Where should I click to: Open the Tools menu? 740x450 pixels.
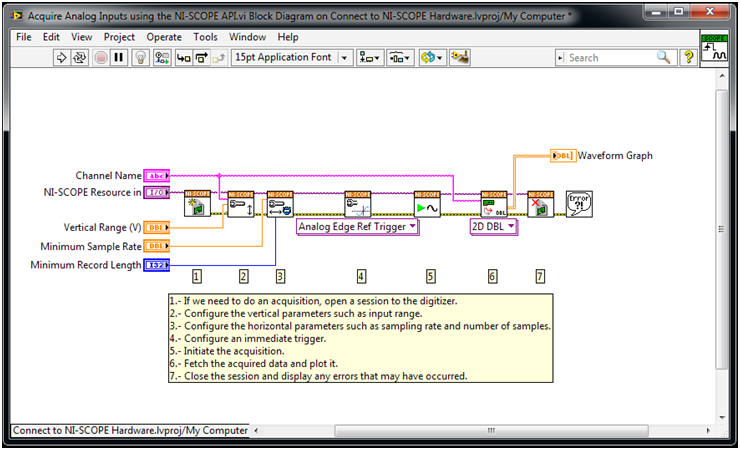(x=205, y=37)
